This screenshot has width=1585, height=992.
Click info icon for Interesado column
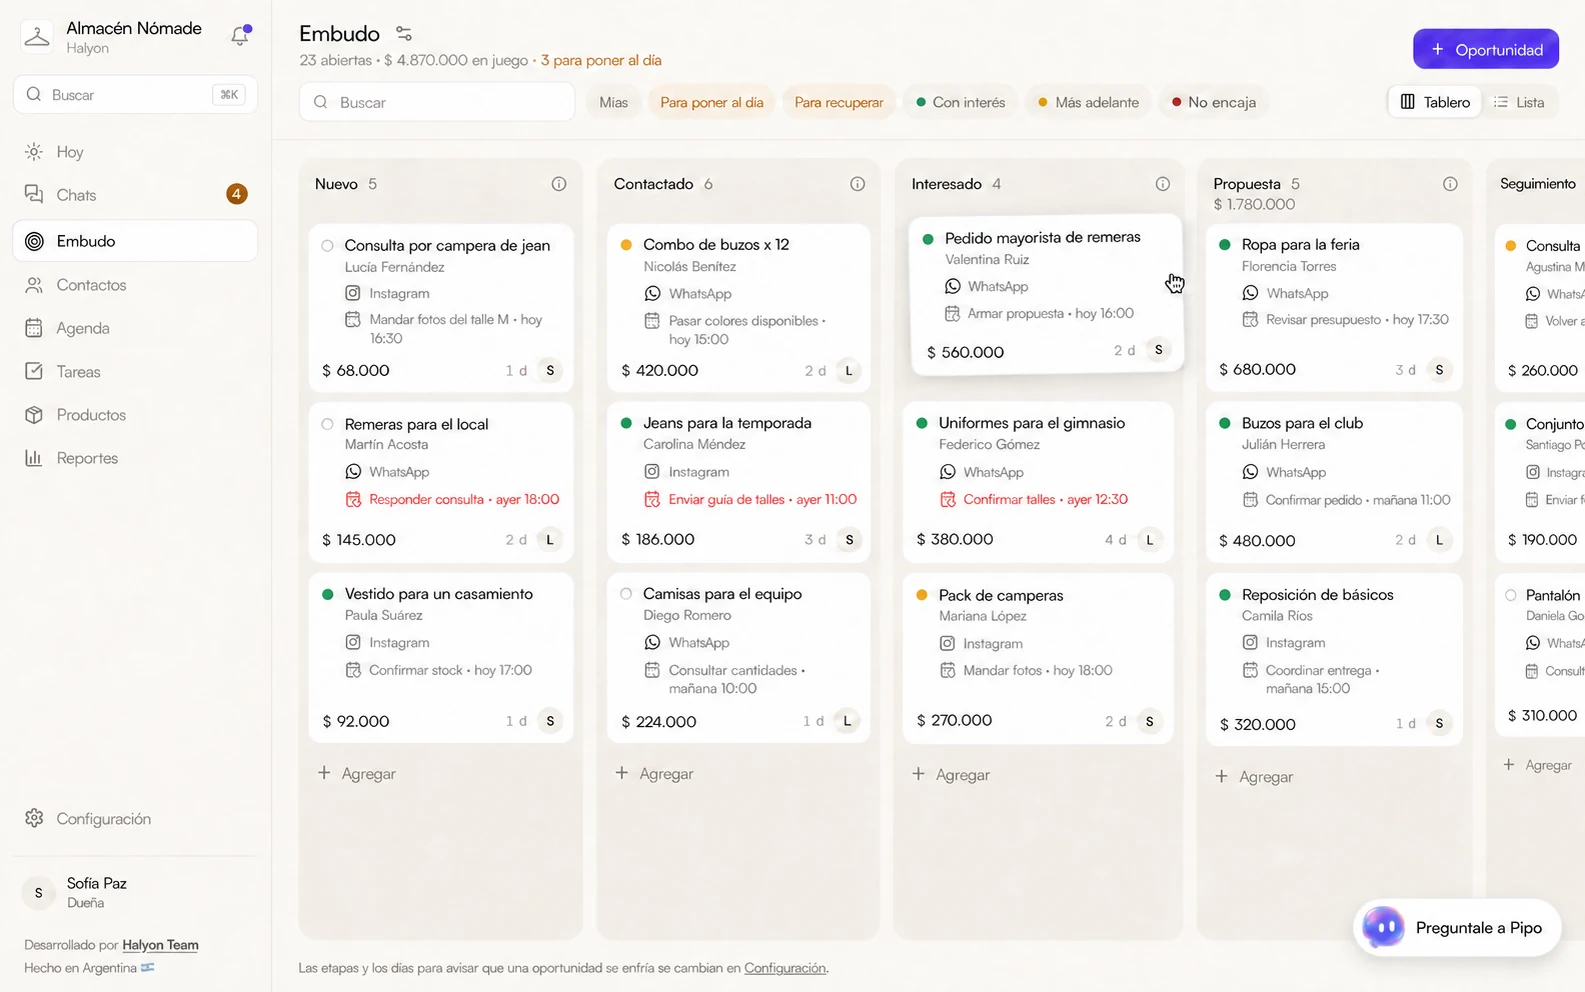[1162, 184]
